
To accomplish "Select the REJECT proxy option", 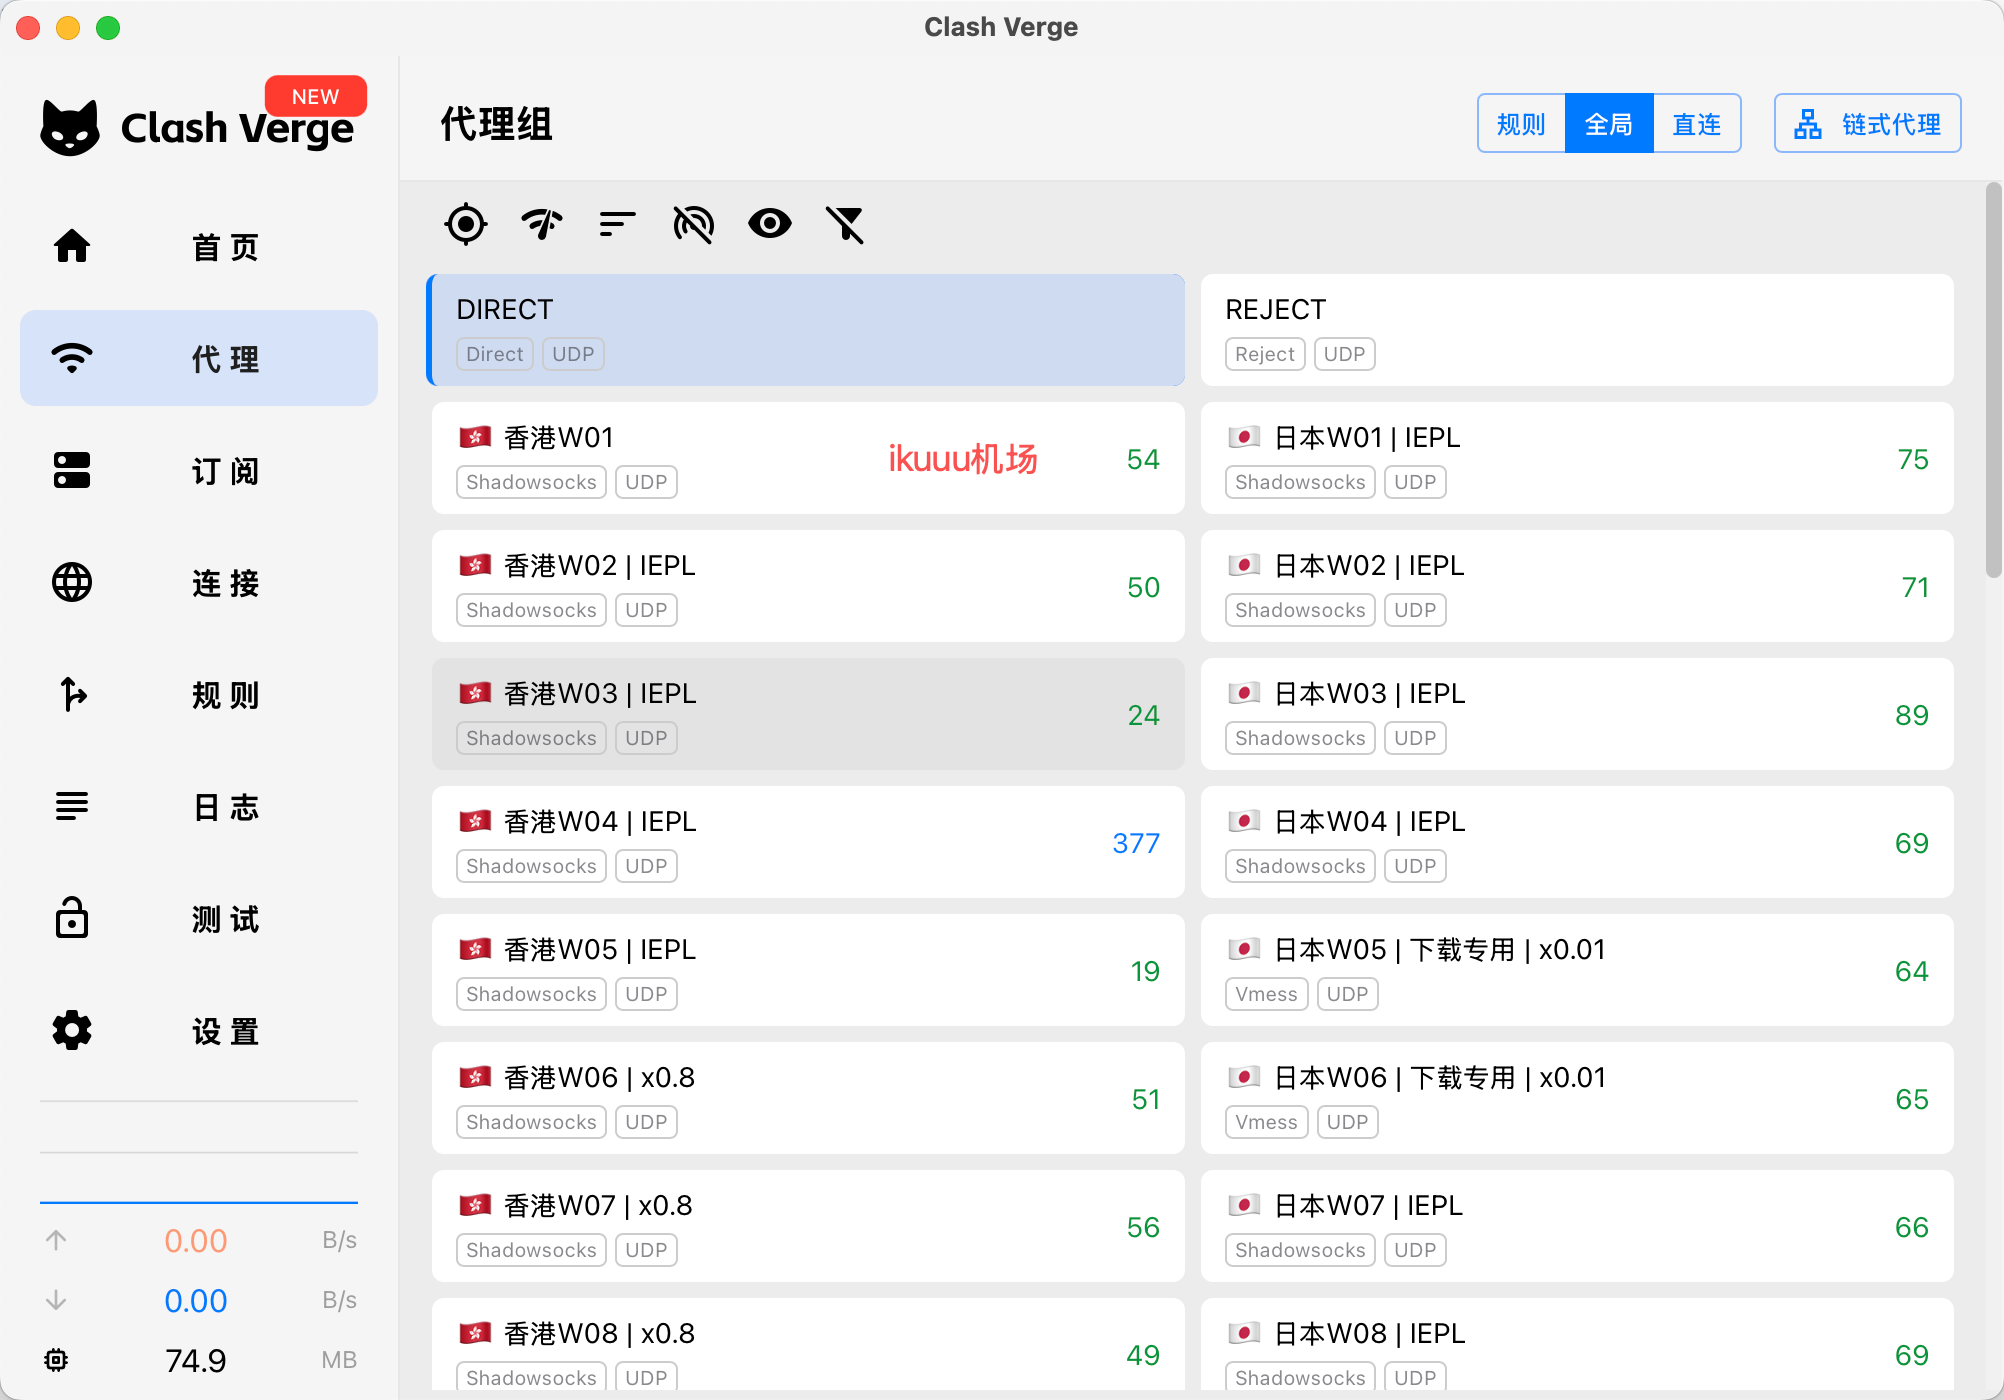I will (x=1576, y=330).
